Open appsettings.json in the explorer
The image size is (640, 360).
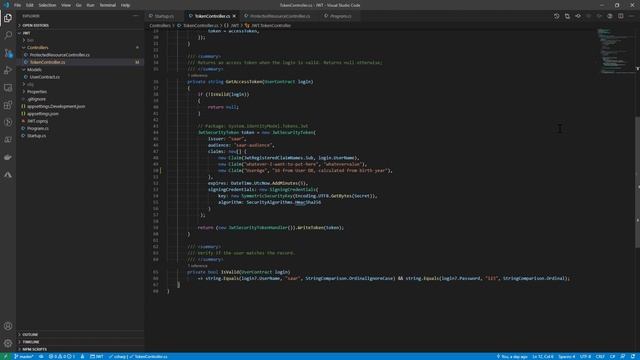coord(80,114)
